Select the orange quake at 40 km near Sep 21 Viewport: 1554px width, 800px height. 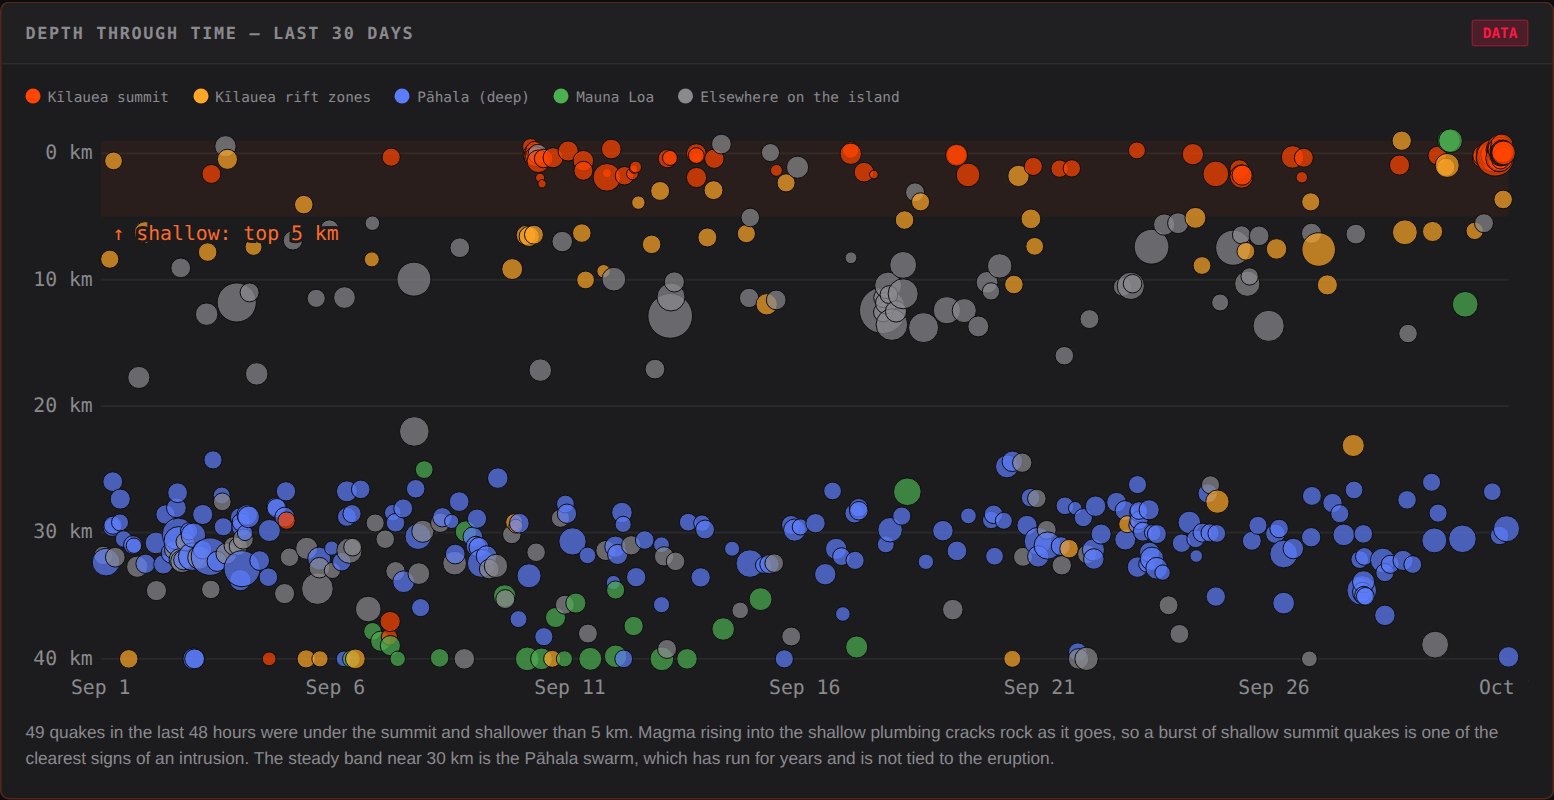click(1012, 658)
